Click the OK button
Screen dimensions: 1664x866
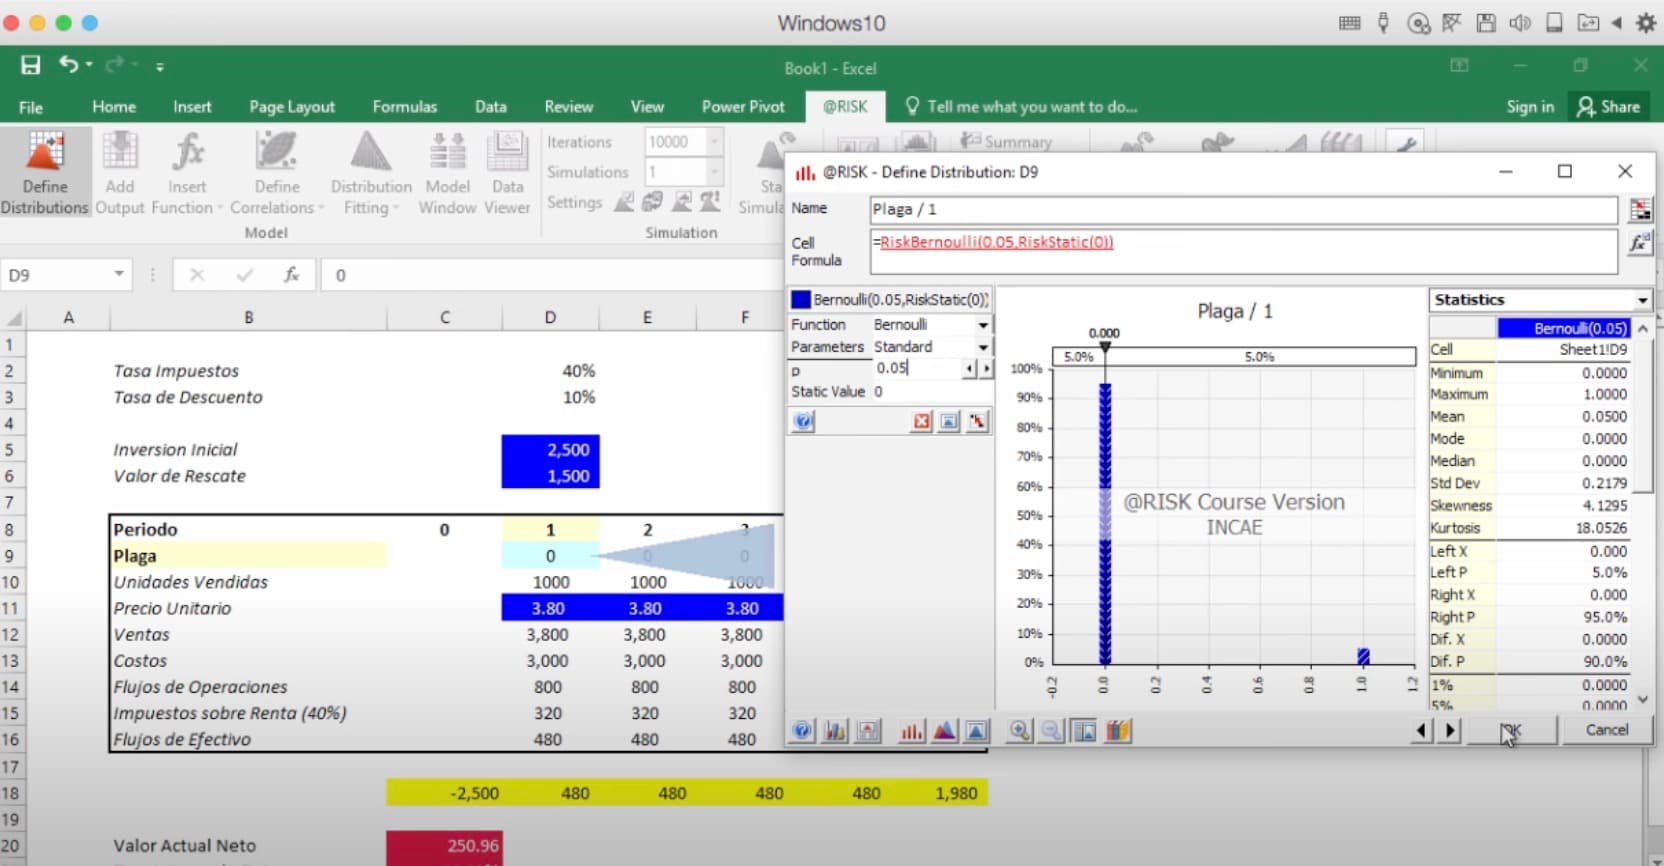pos(1511,730)
